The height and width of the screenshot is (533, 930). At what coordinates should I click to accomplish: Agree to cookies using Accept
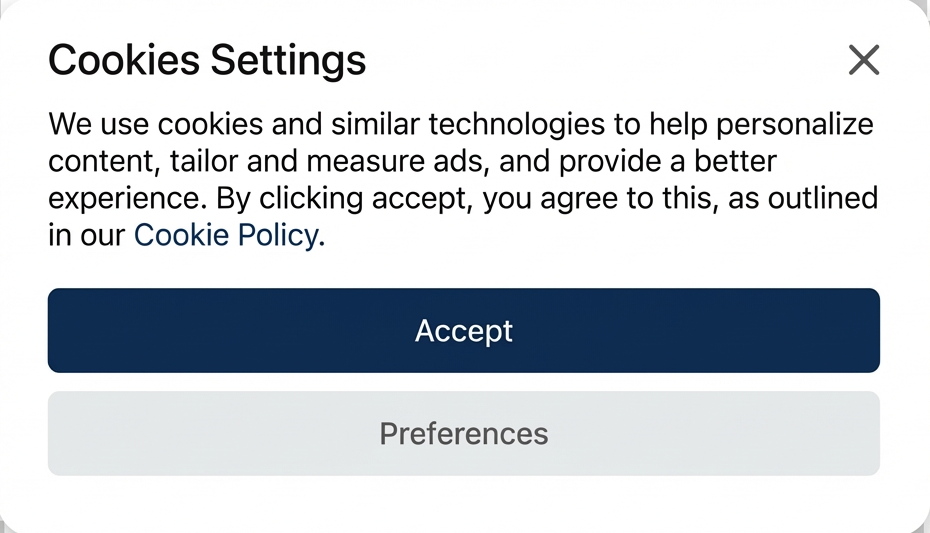click(464, 331)
